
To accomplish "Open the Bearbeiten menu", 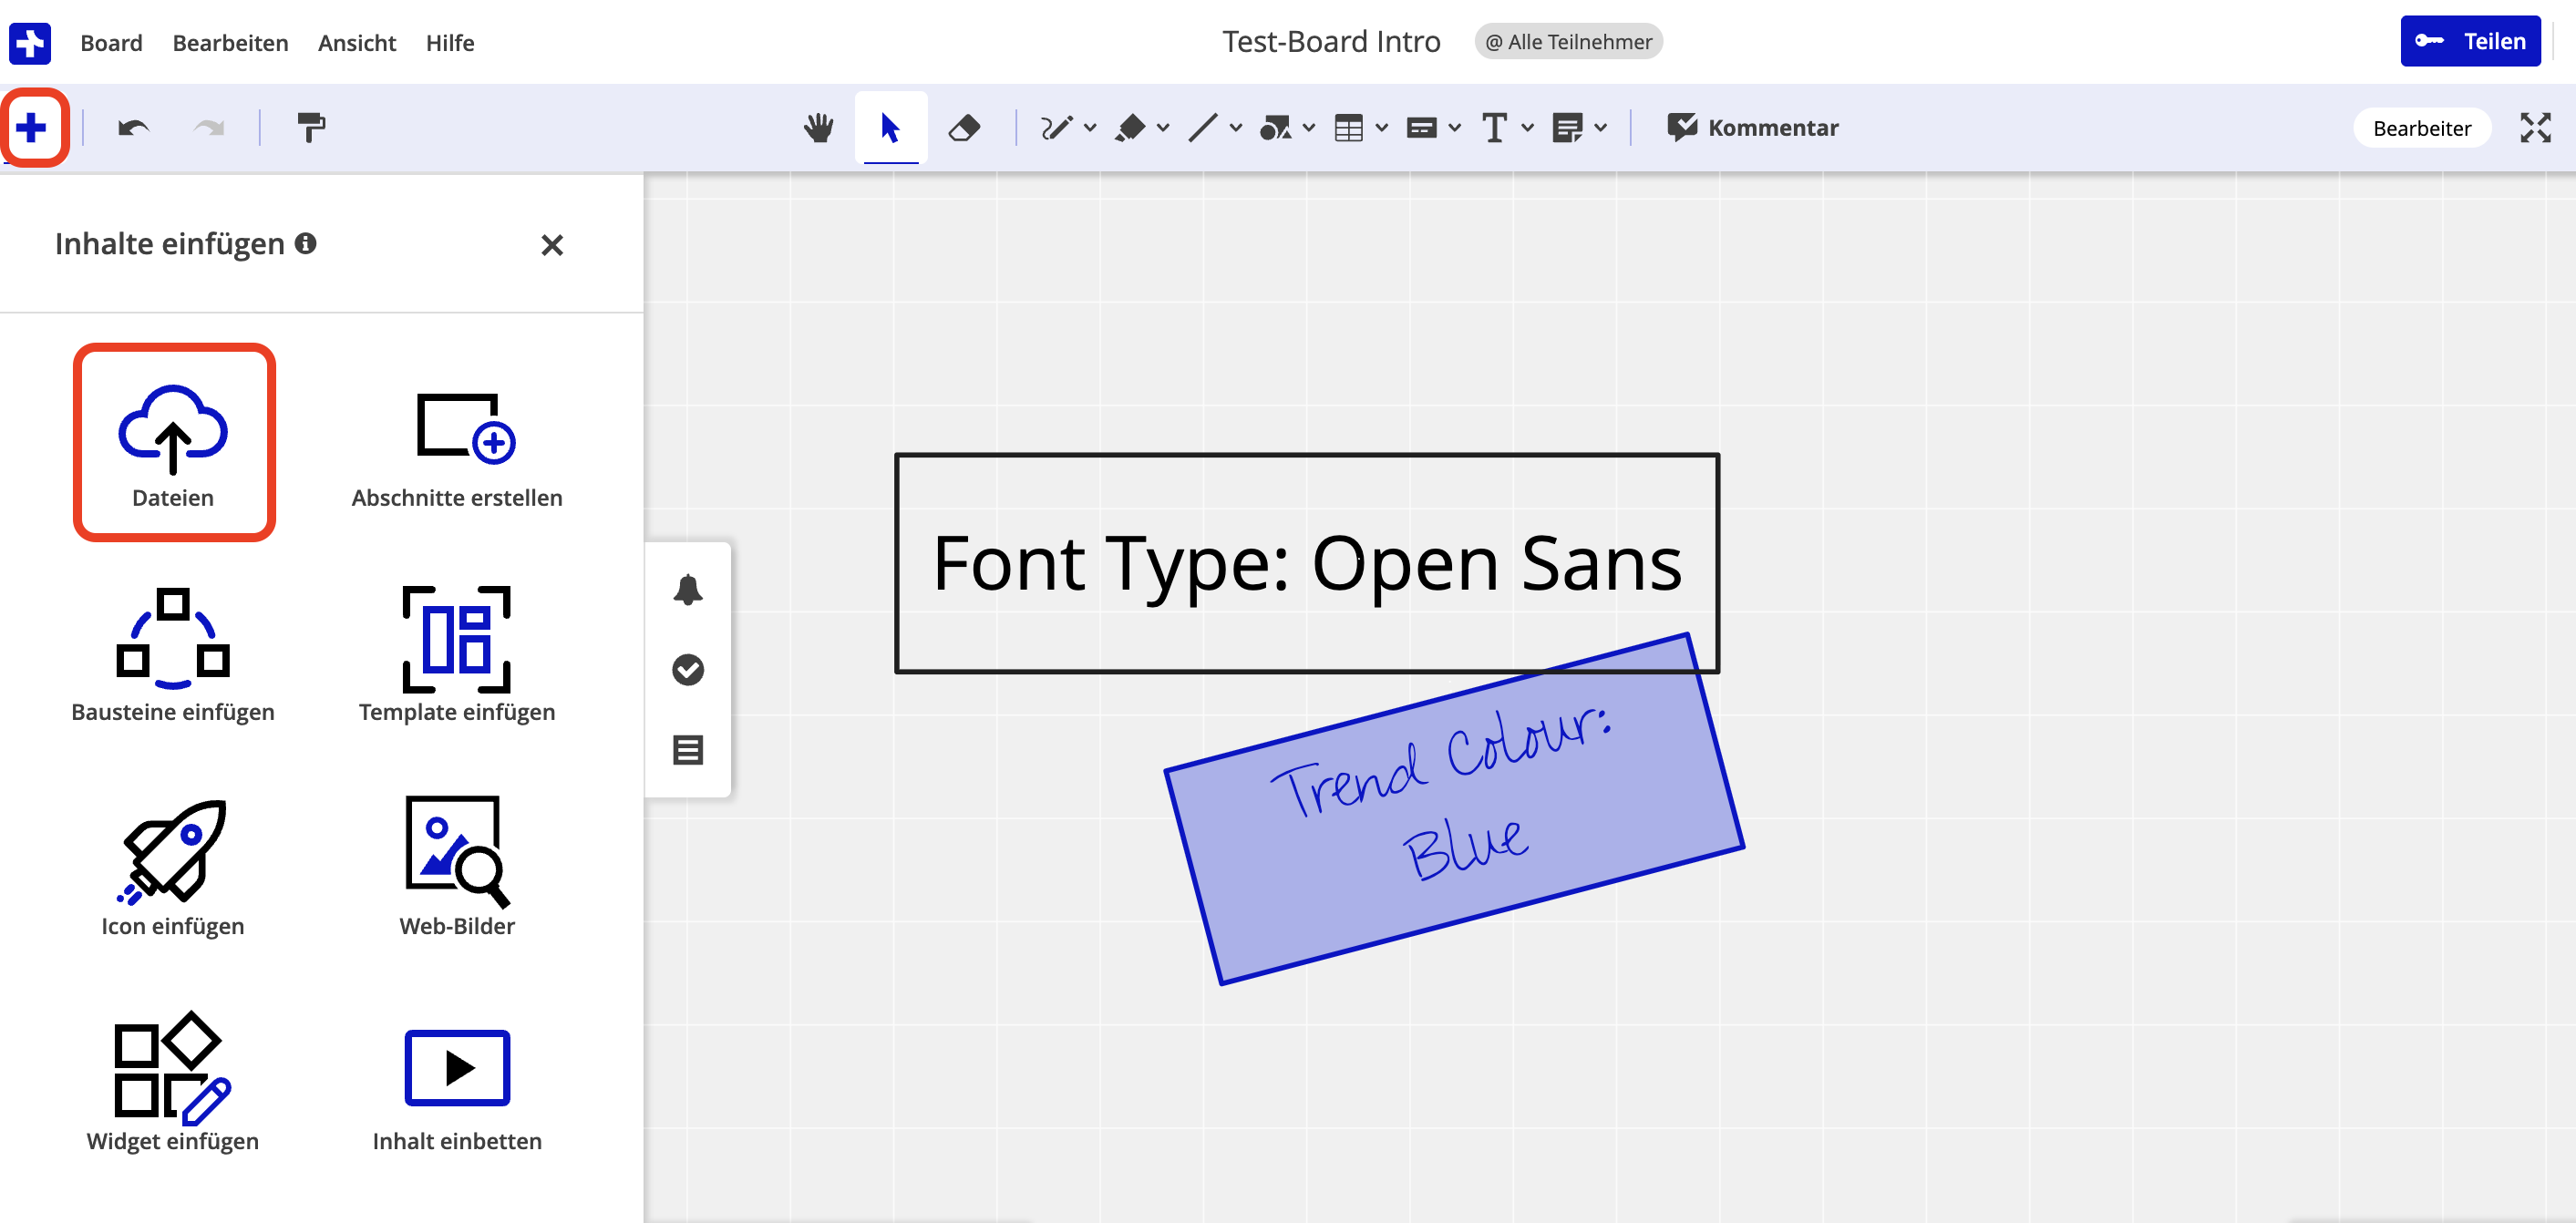I will click(x=230, y=42).
